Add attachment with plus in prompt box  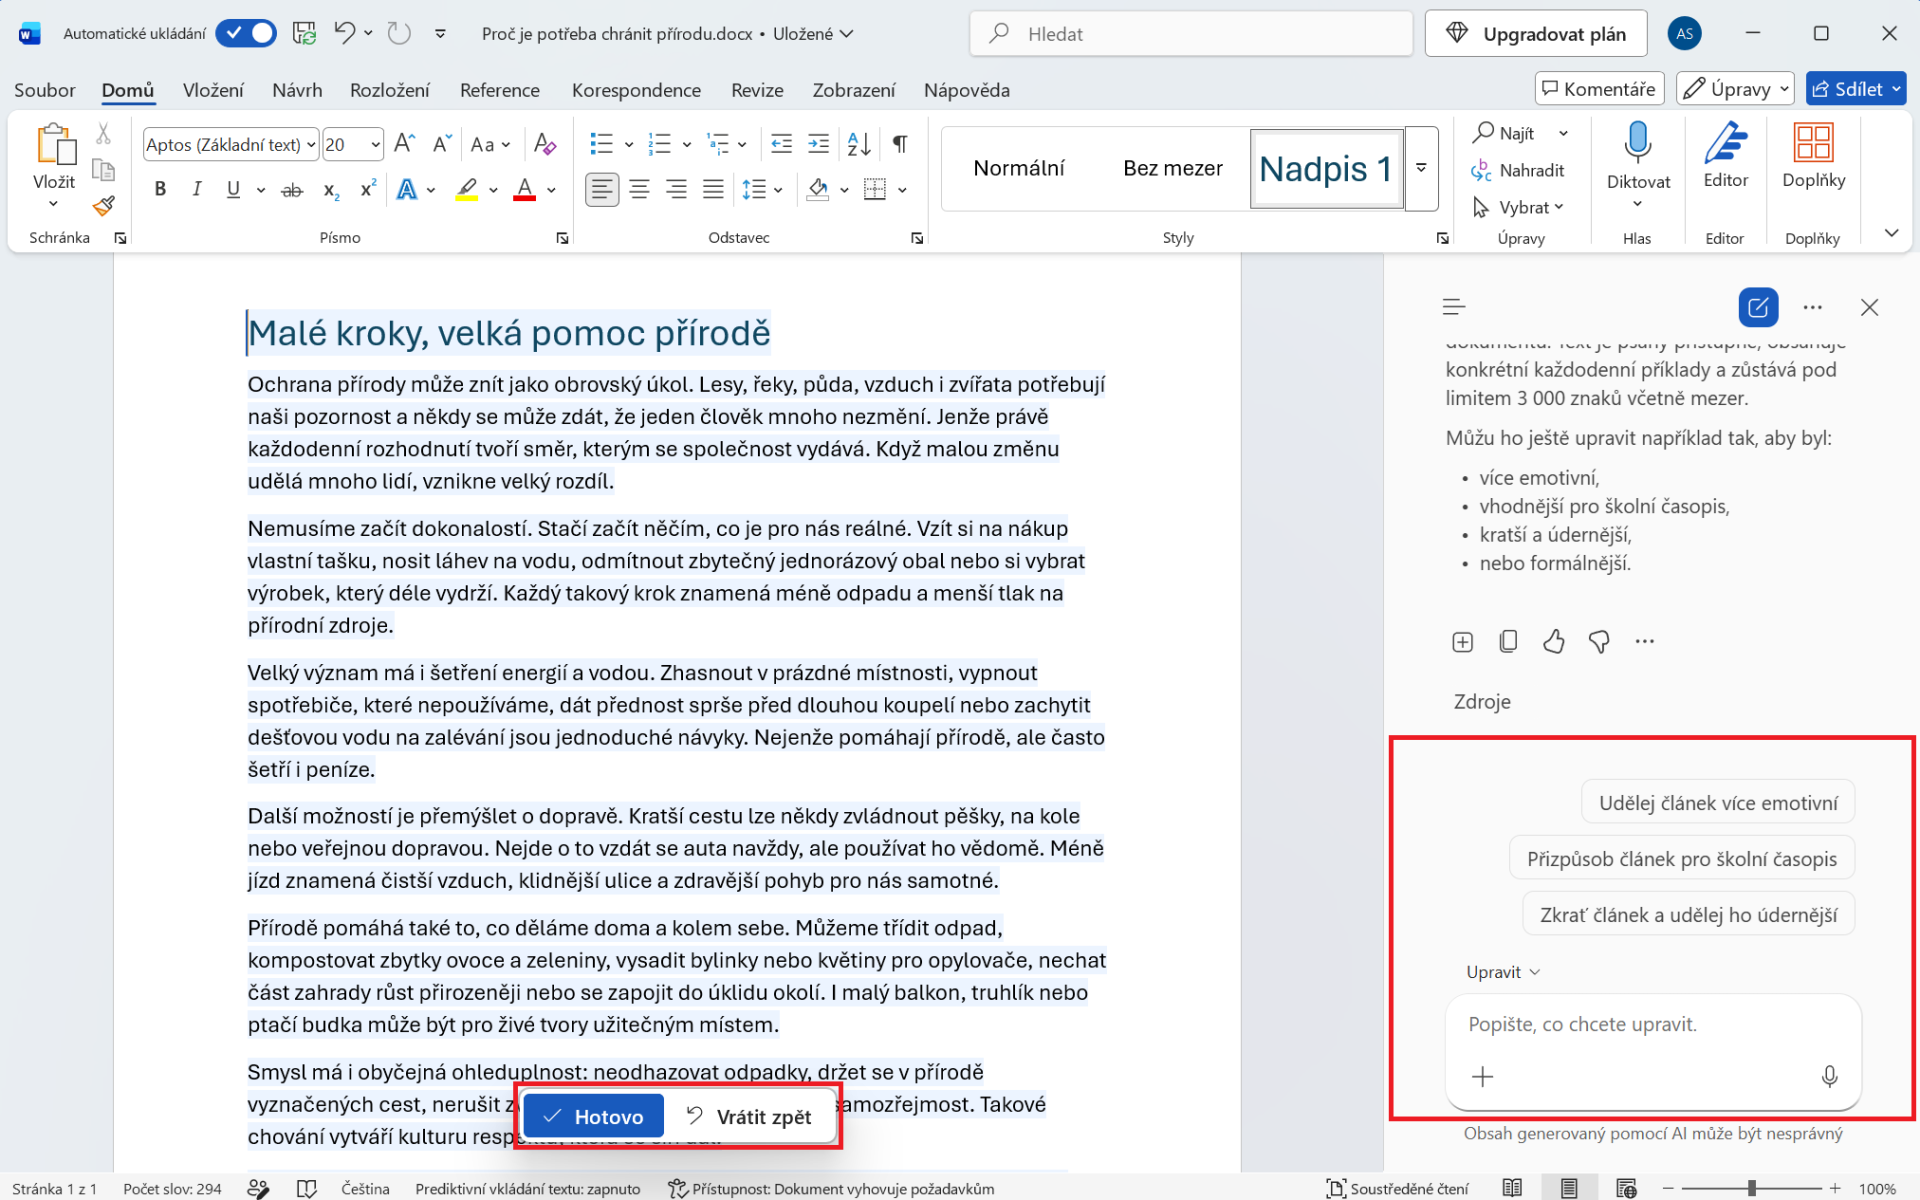coord(1482,1076)
